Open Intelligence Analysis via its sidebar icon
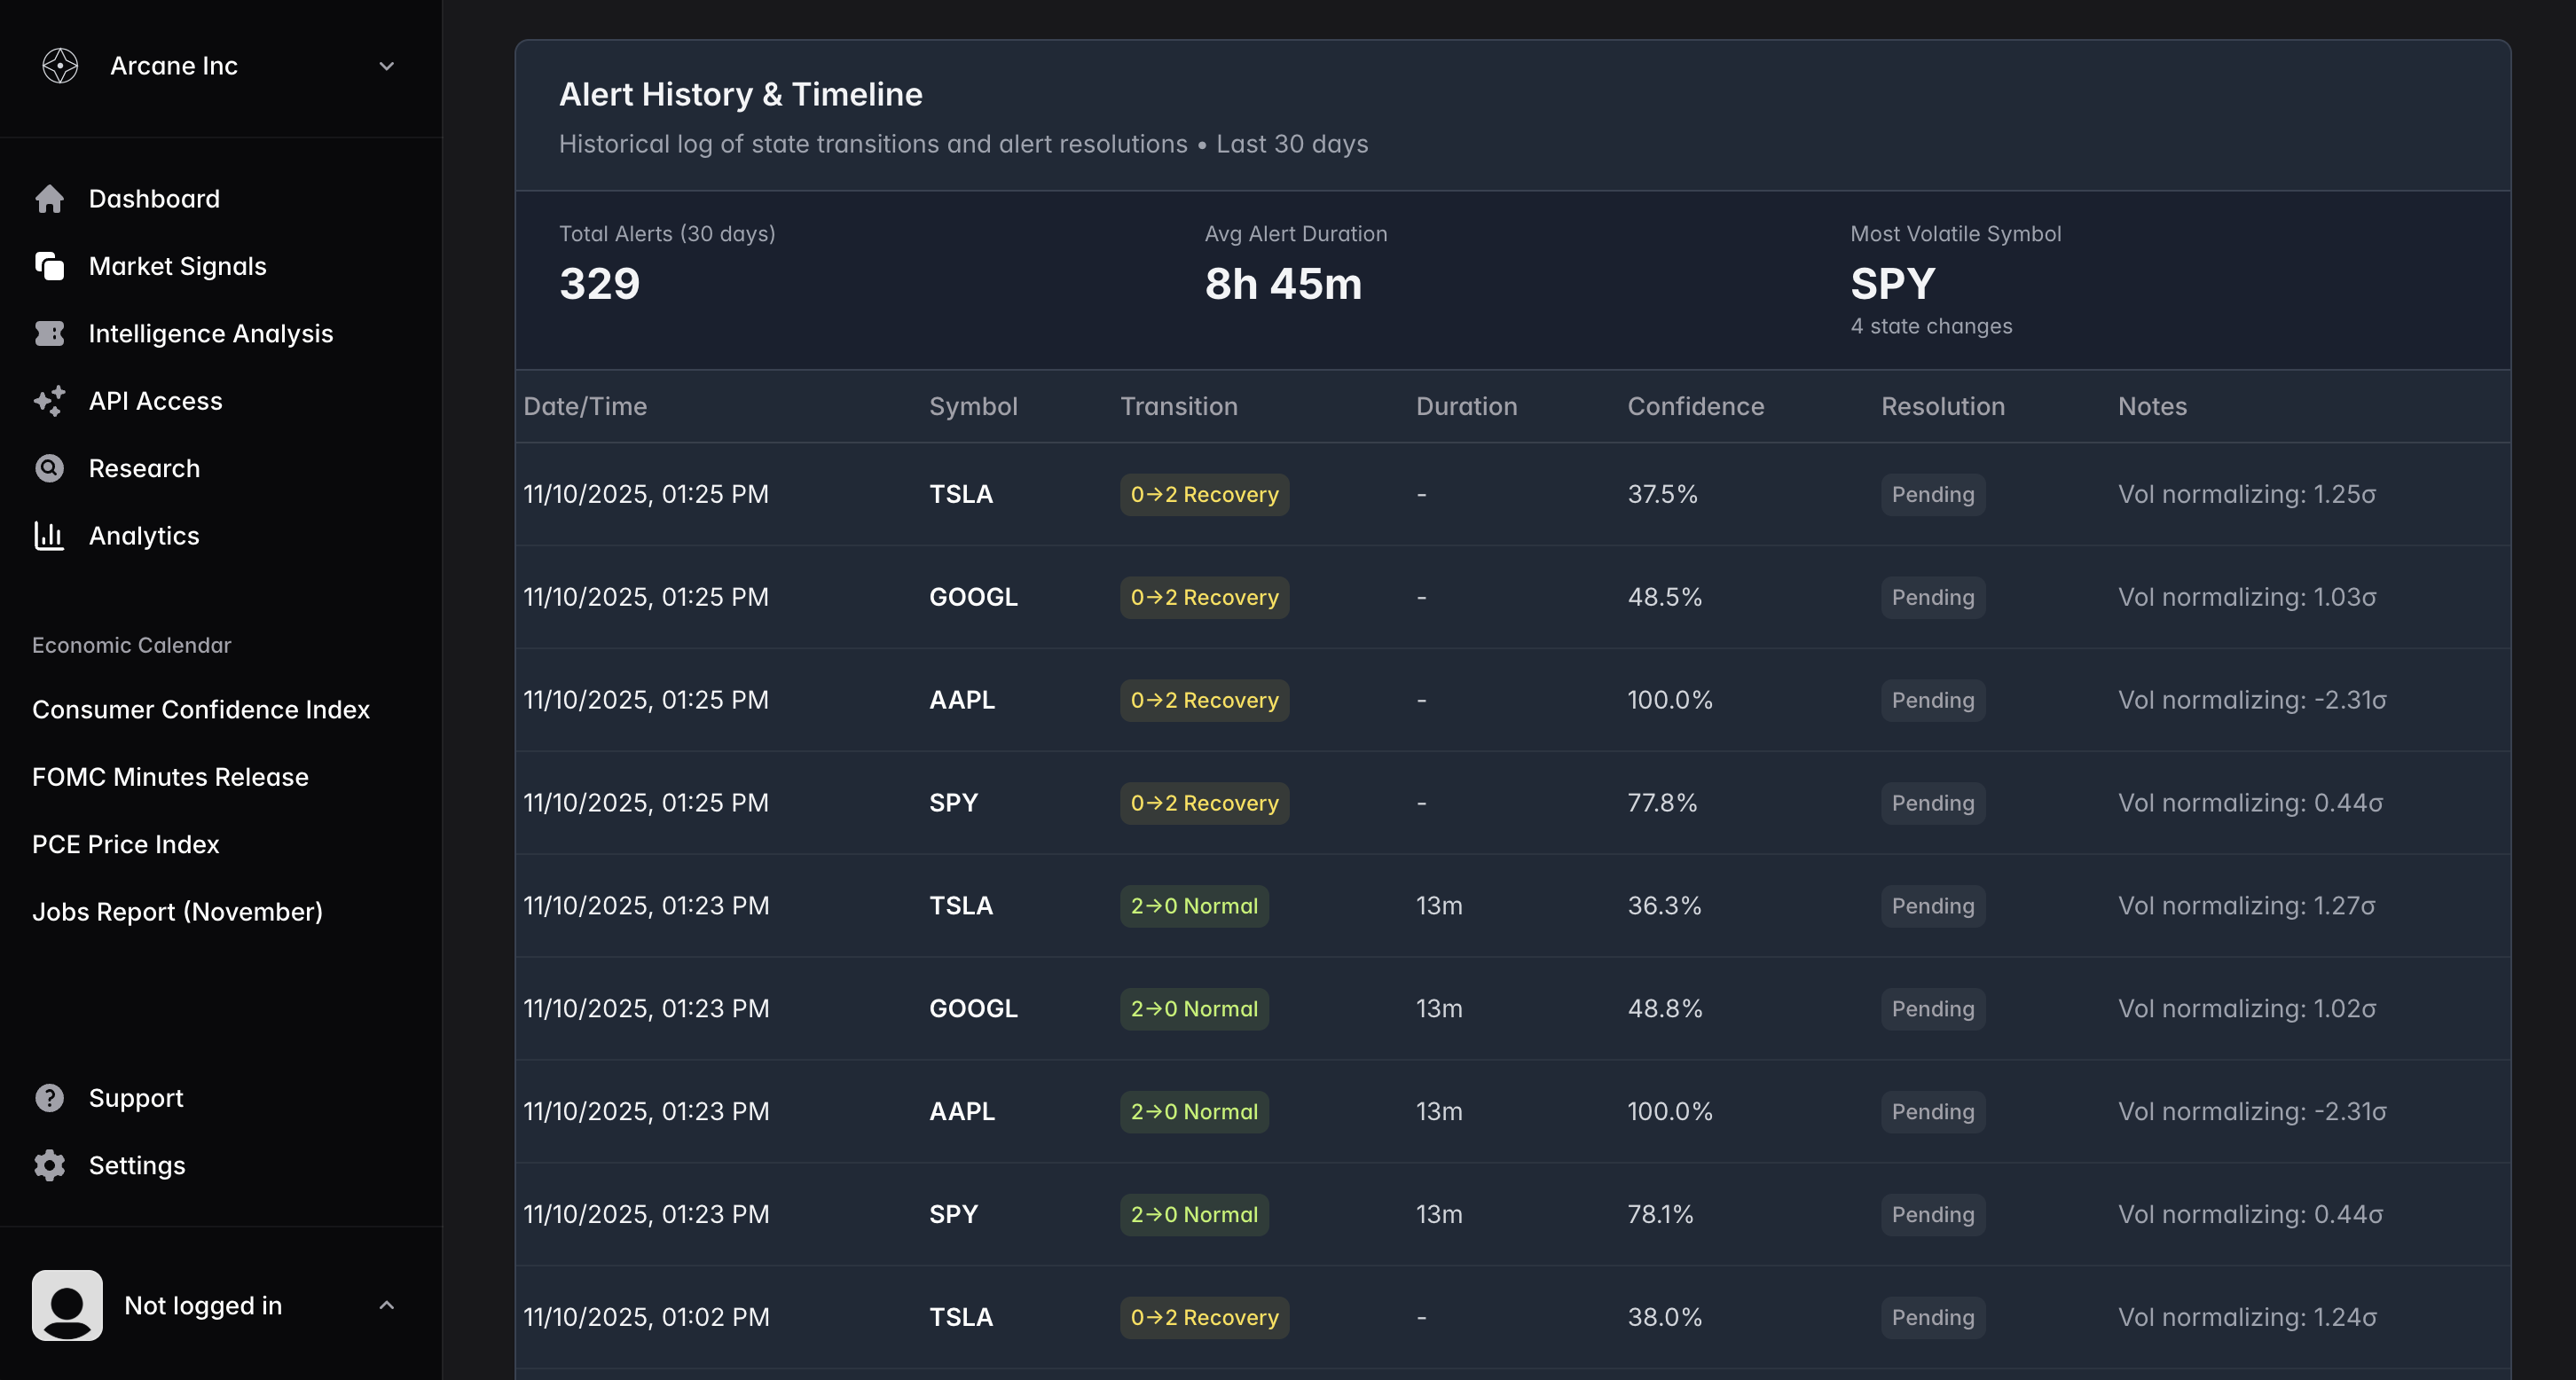This screenshot has height=1380, width=2576. tap(49, 333)
